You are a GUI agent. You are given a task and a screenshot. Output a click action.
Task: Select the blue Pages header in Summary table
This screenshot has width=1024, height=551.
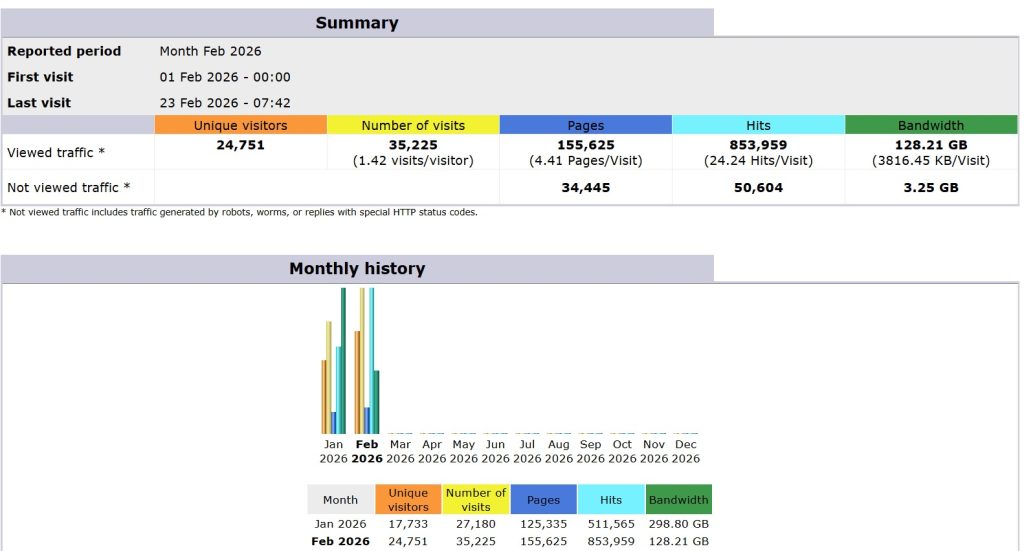585,125
